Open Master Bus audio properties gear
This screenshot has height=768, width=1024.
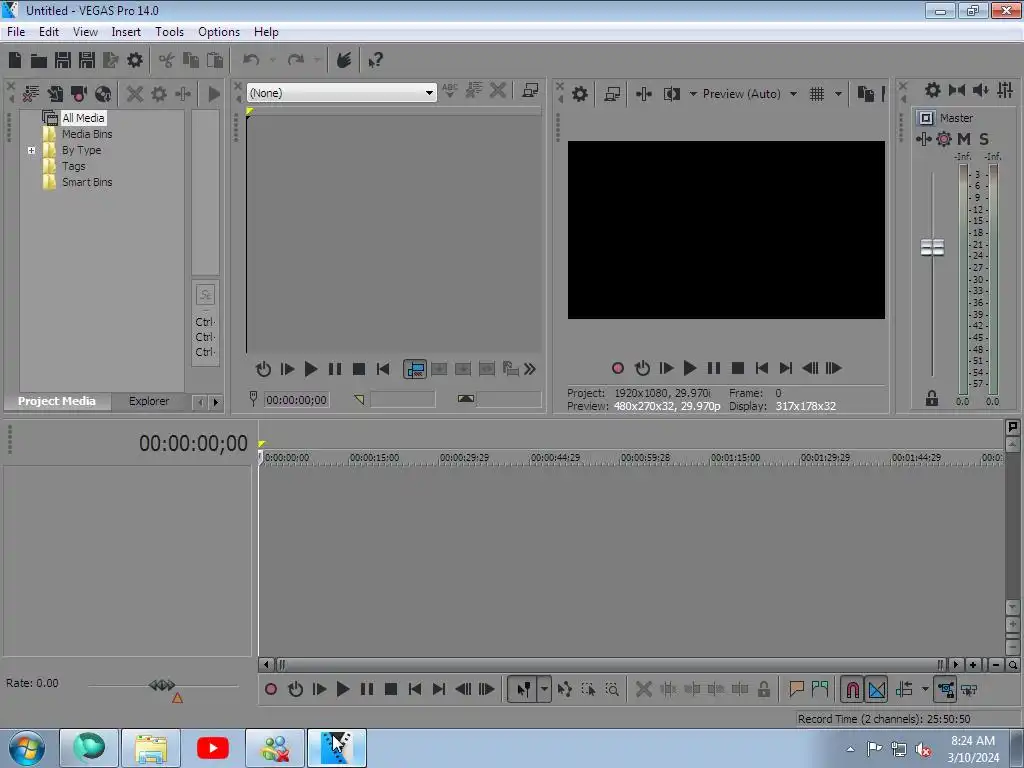tap(933, 90)
